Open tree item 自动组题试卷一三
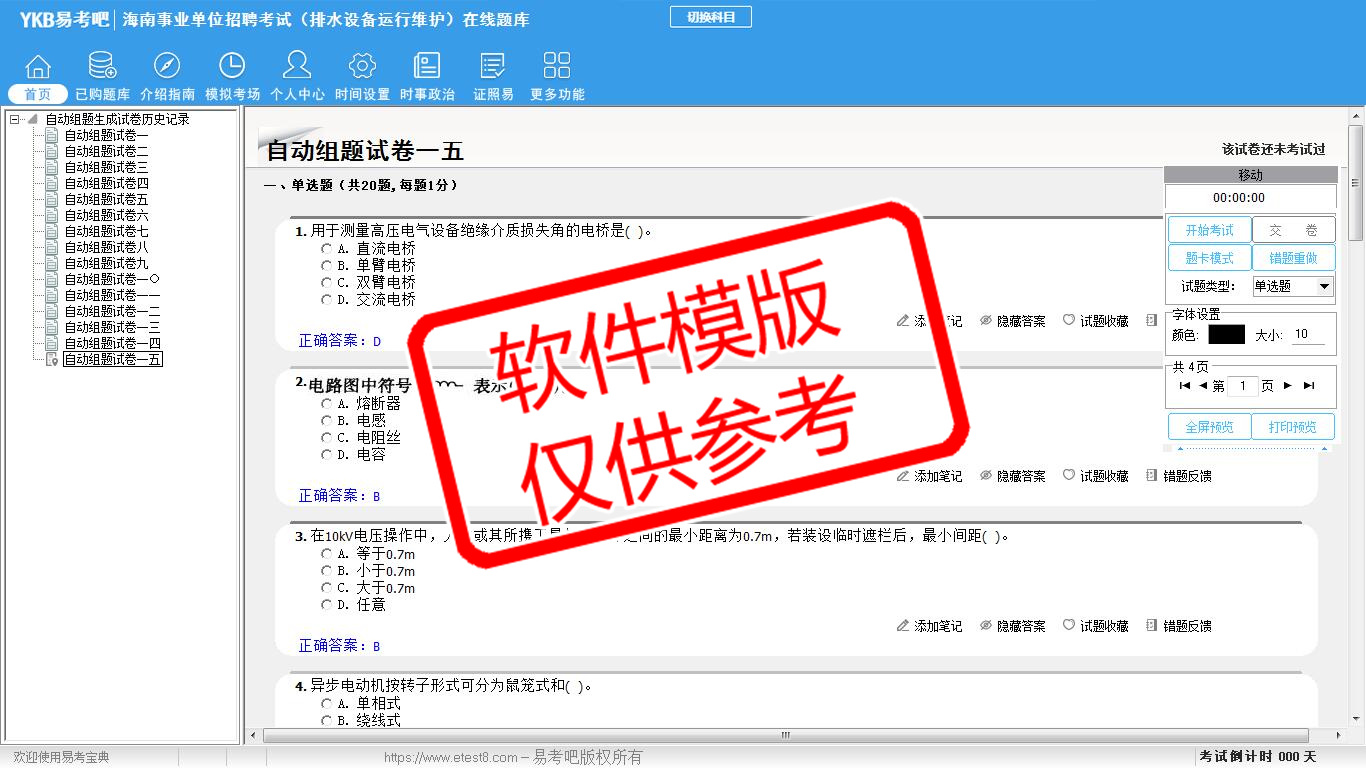This screenshot has width=1366, height=768. [x=112, y=327]
